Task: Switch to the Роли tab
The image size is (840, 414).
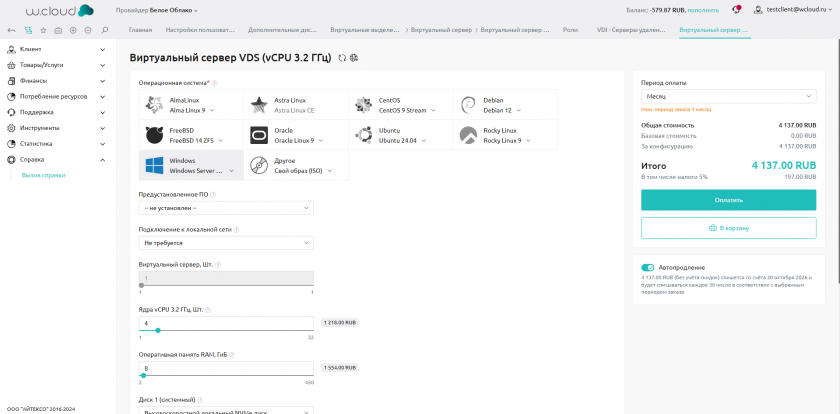Action: 570,30
